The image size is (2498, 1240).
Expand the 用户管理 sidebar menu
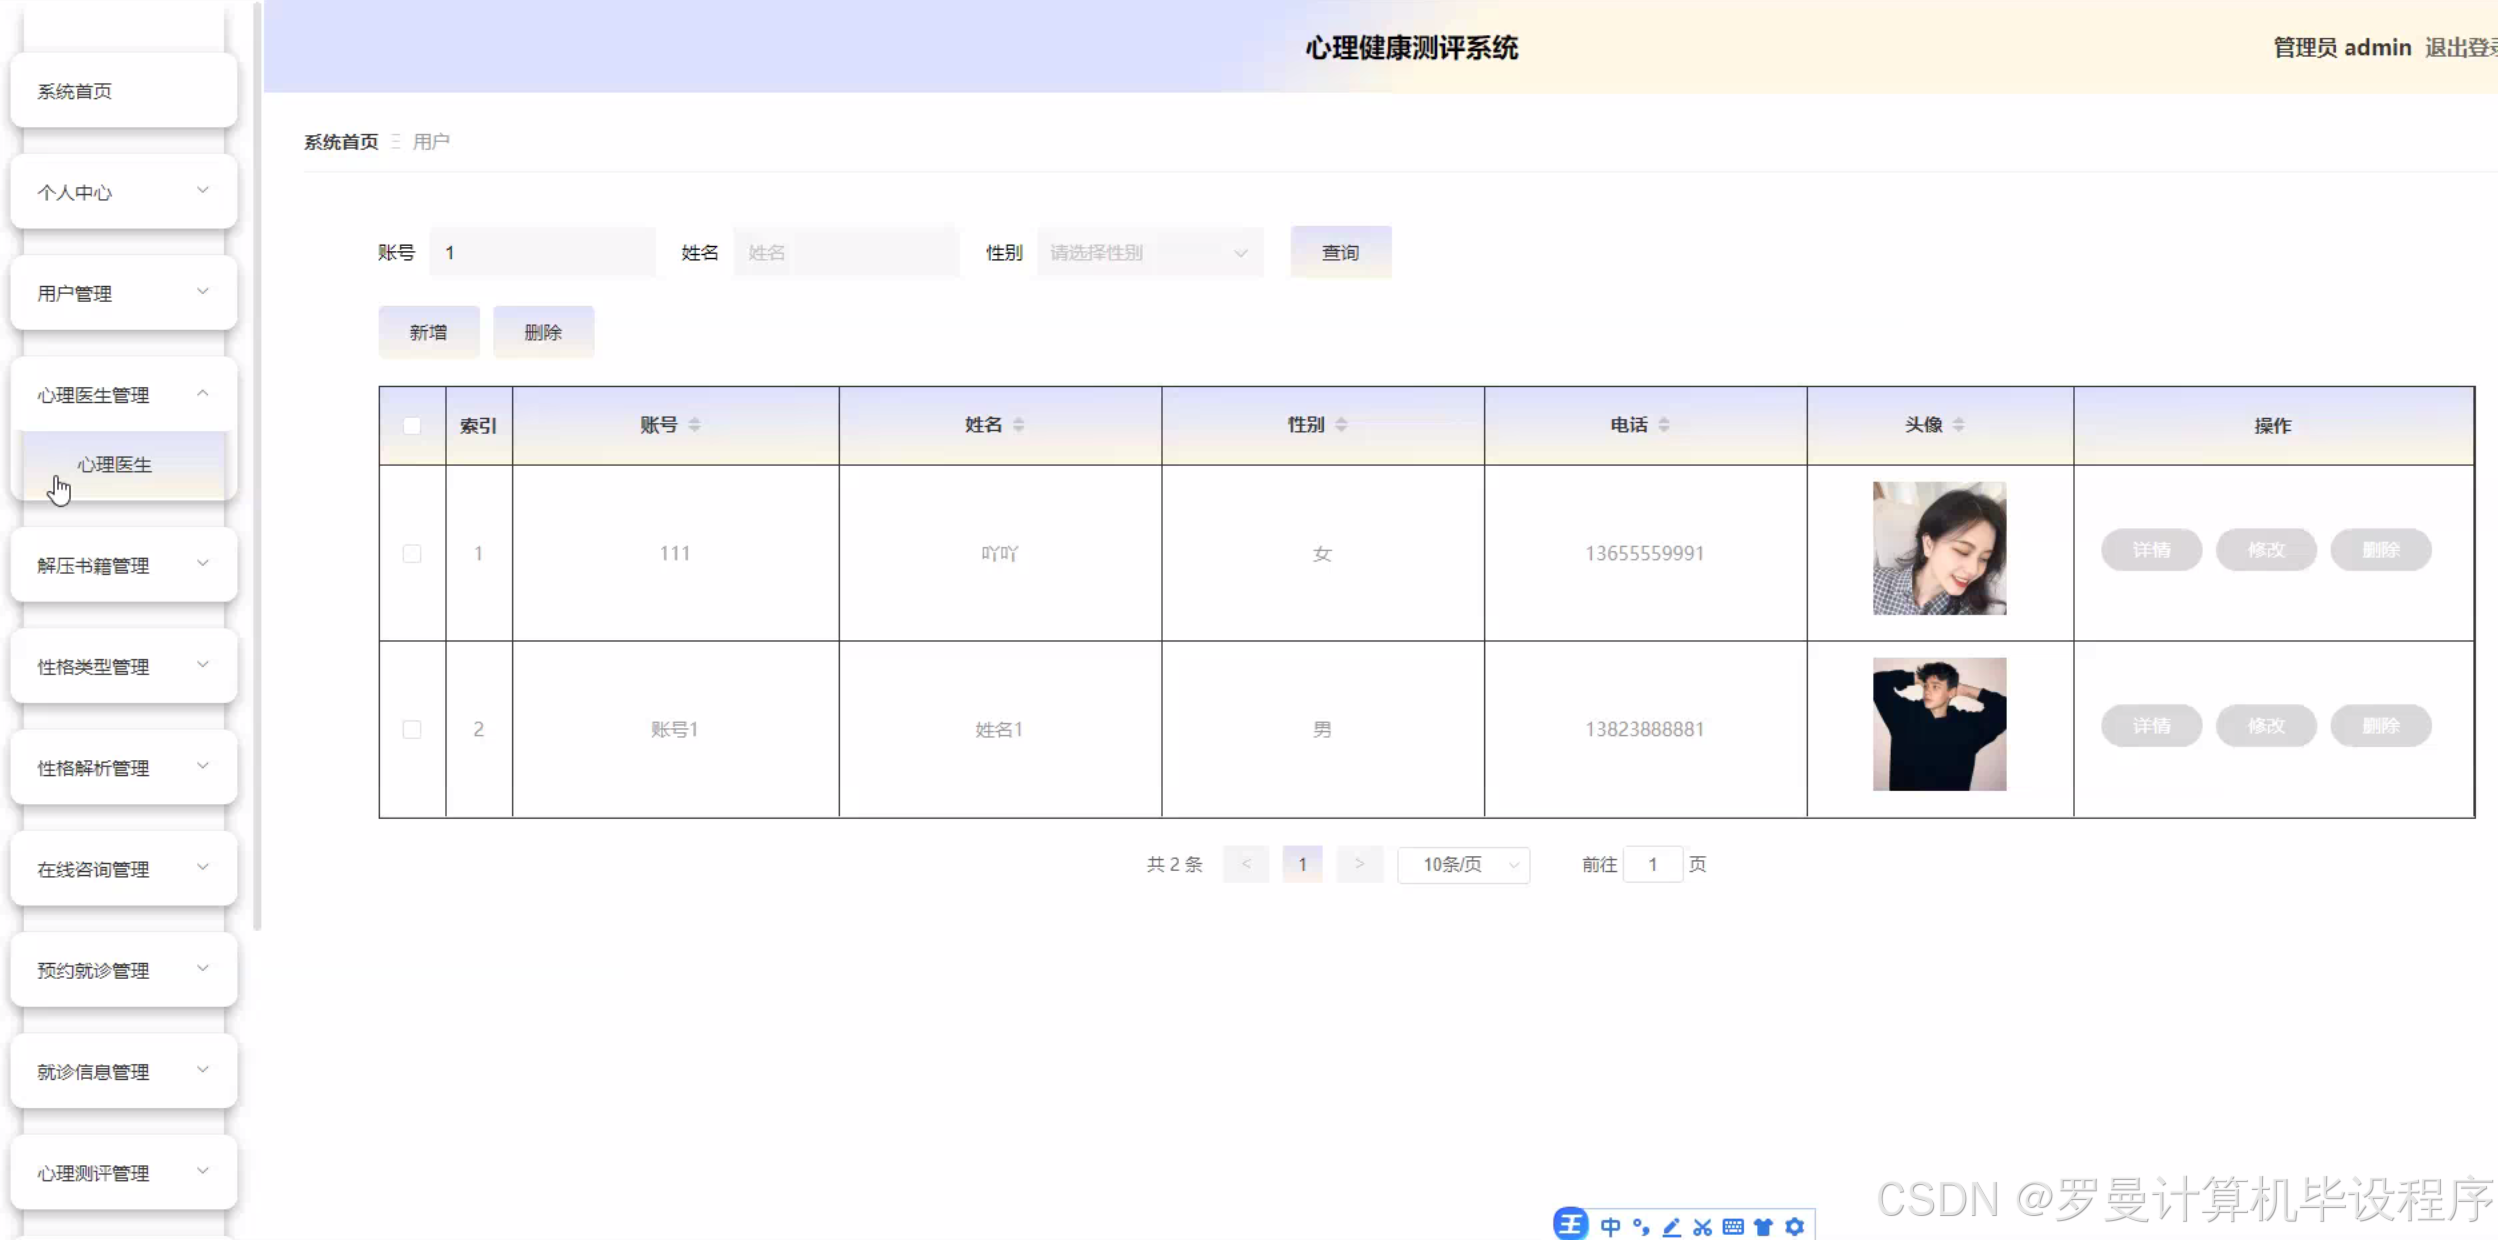tap(124, 293)
